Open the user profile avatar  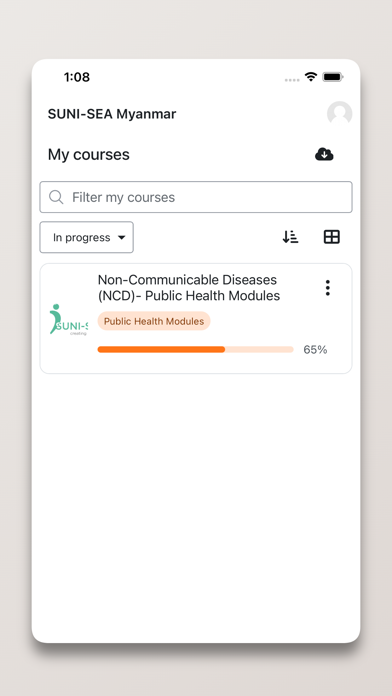point(340,114)
